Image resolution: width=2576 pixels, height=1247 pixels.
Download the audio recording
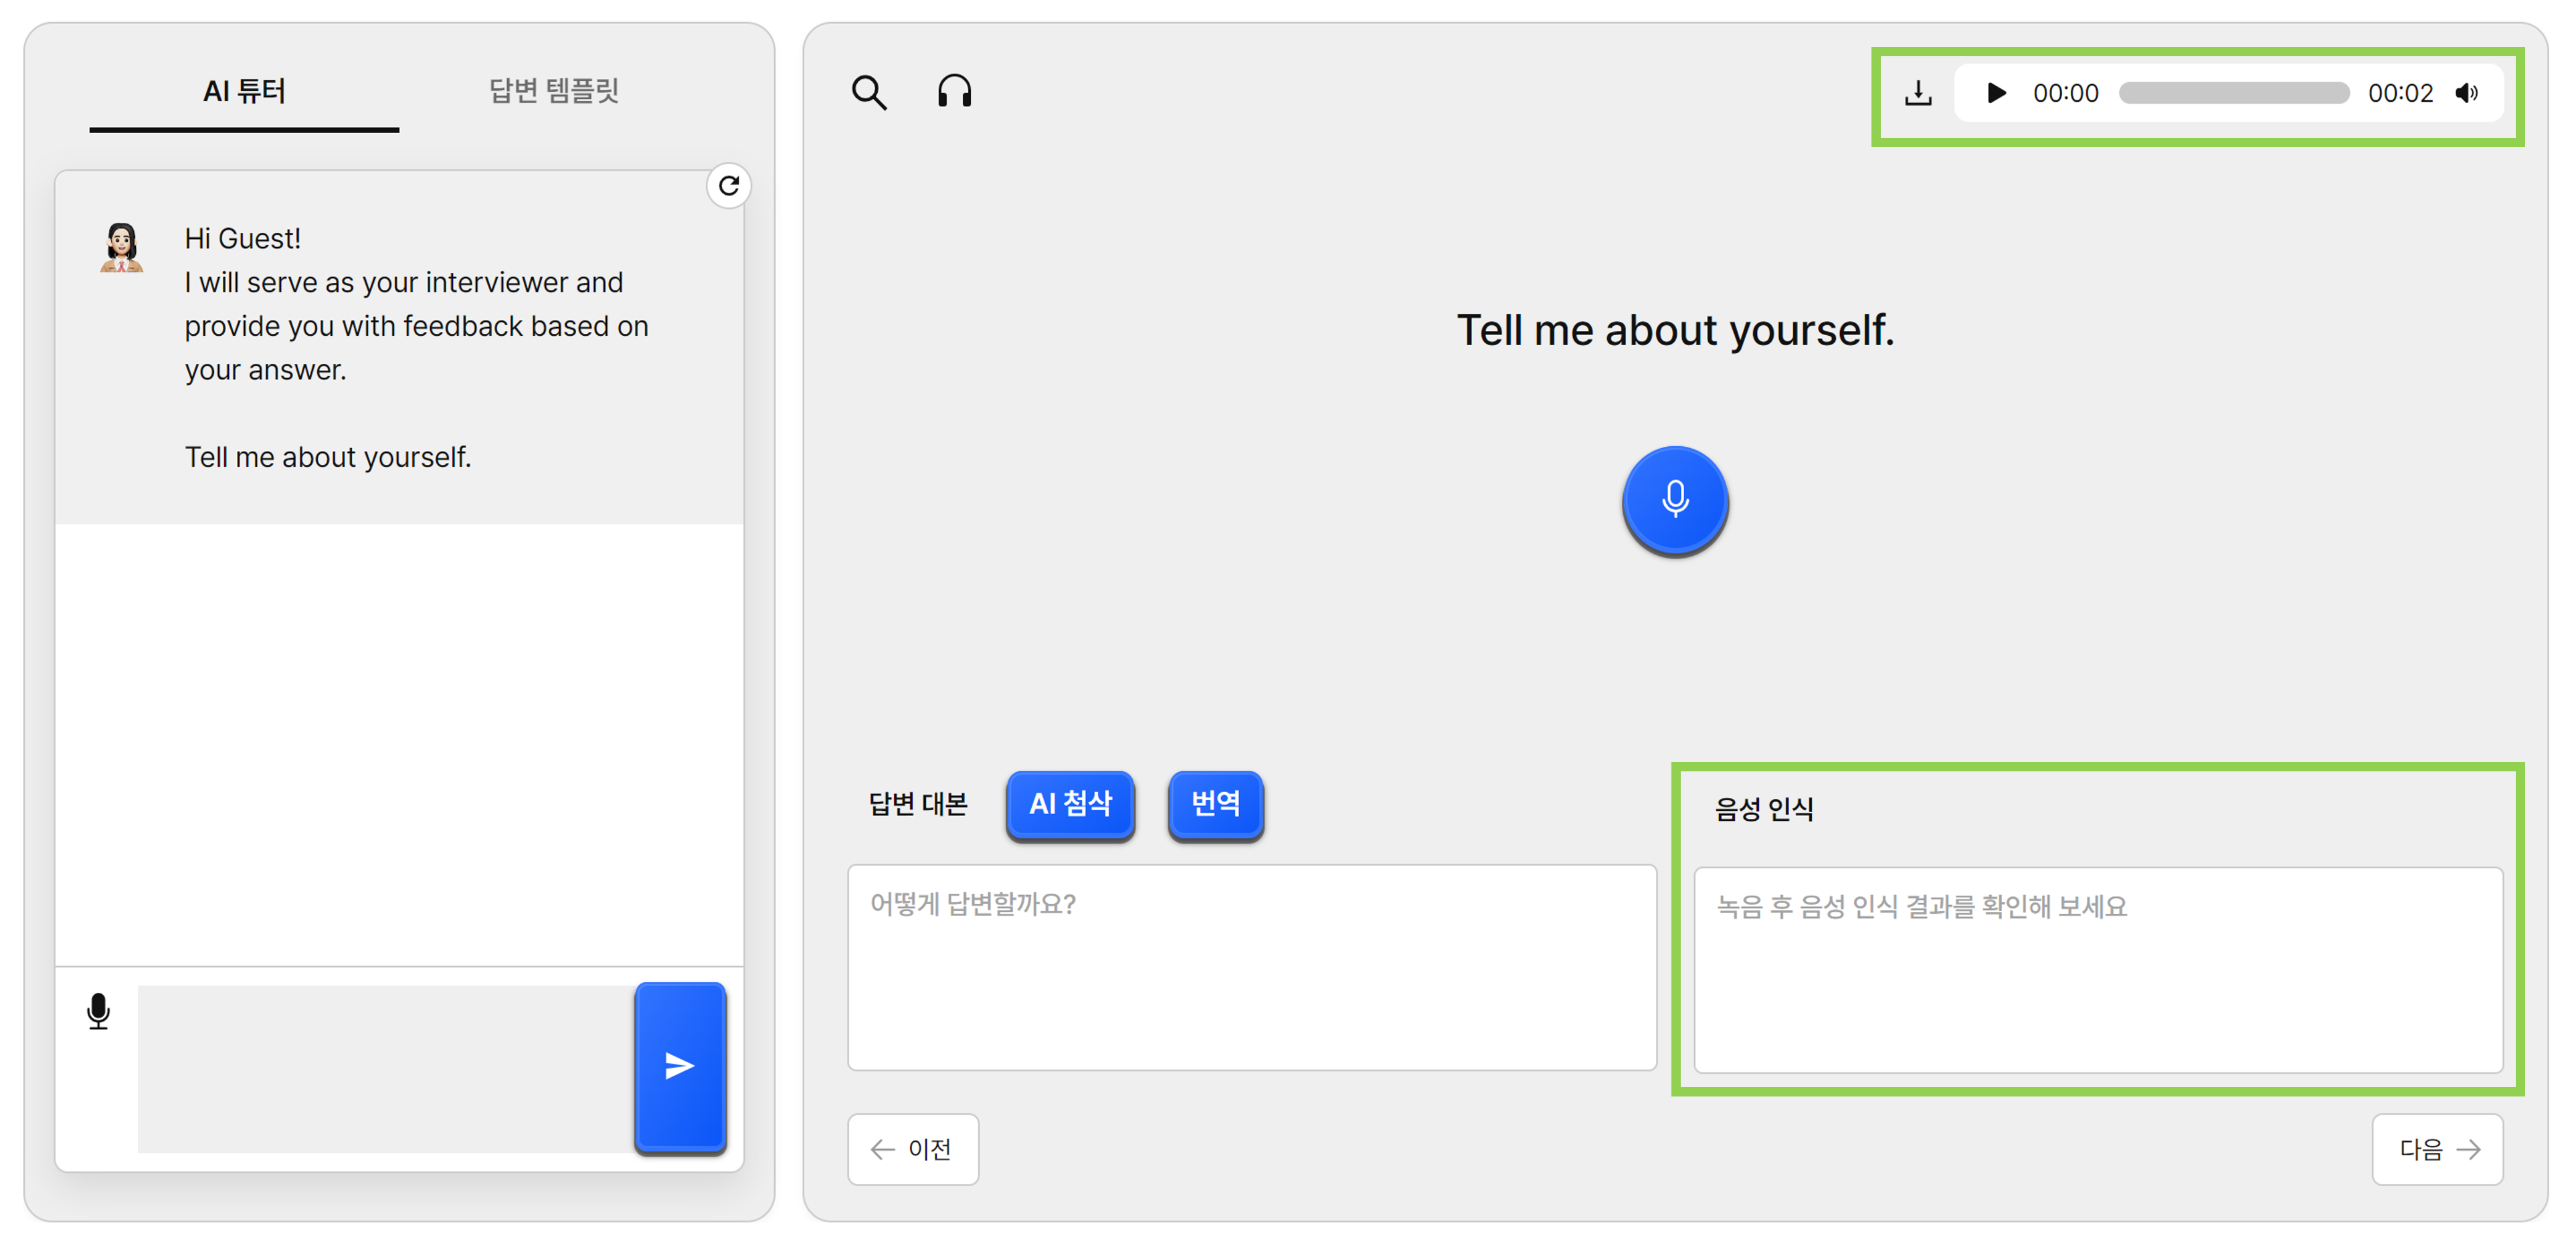1918,93
